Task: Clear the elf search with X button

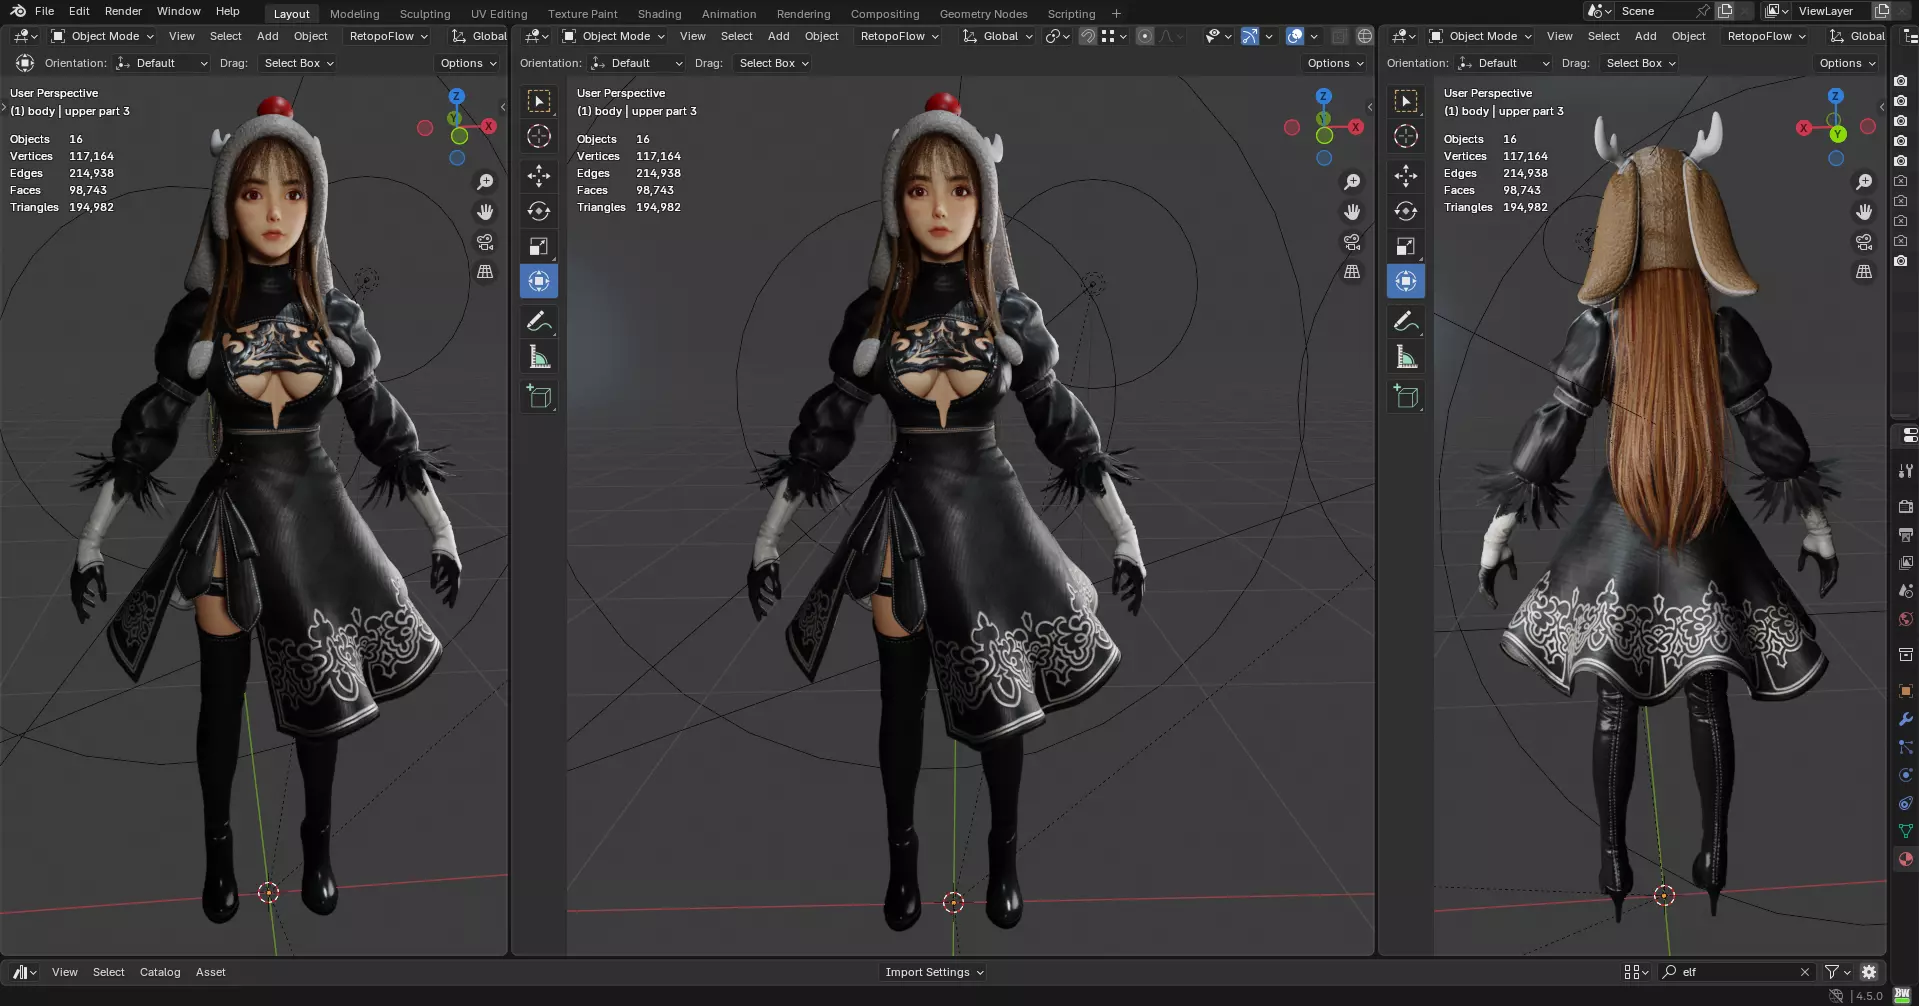Action: tap(1804, 972)
